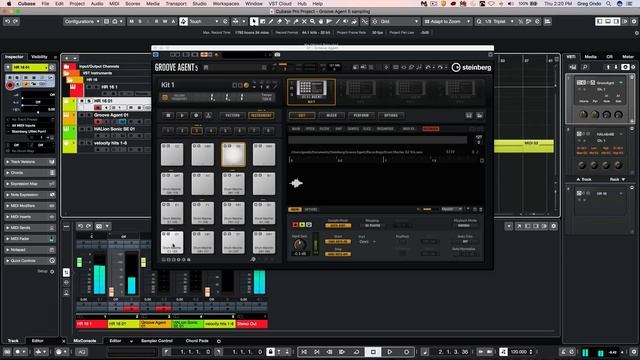Open the Studio menu
Screen dimensions: 640x360
pos(200,3)
